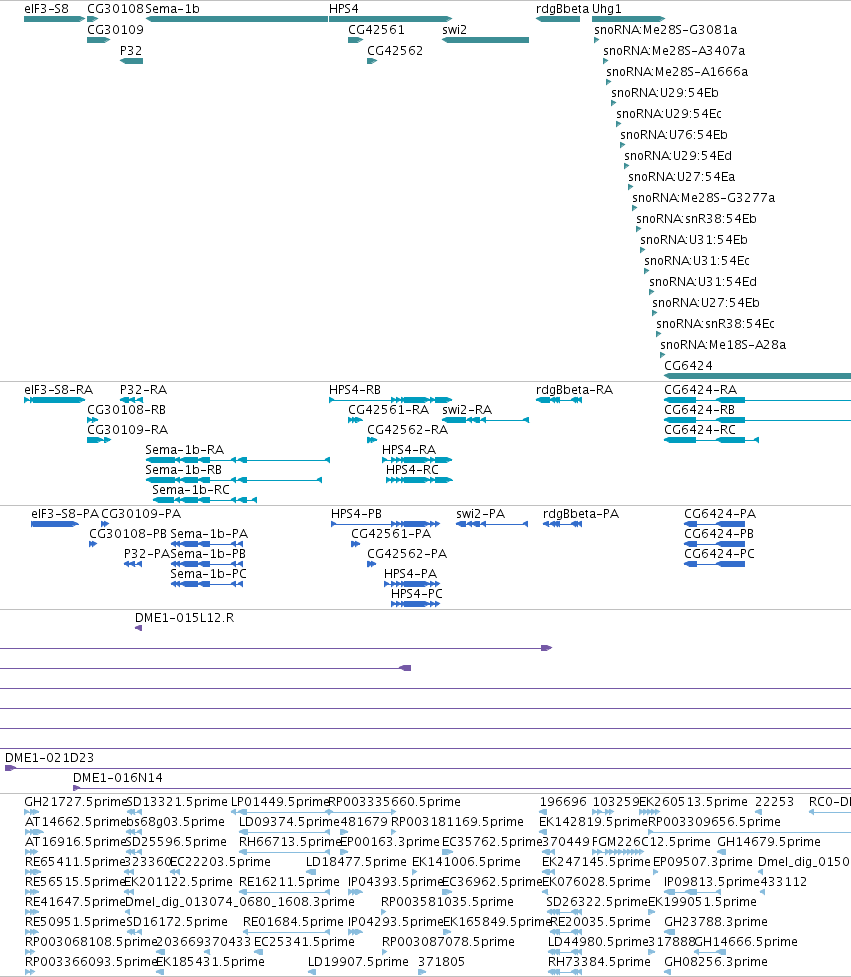Select the HPS4-PB CDS label
This screenshot has width=851, height=977.
click(x=356, y=514)
